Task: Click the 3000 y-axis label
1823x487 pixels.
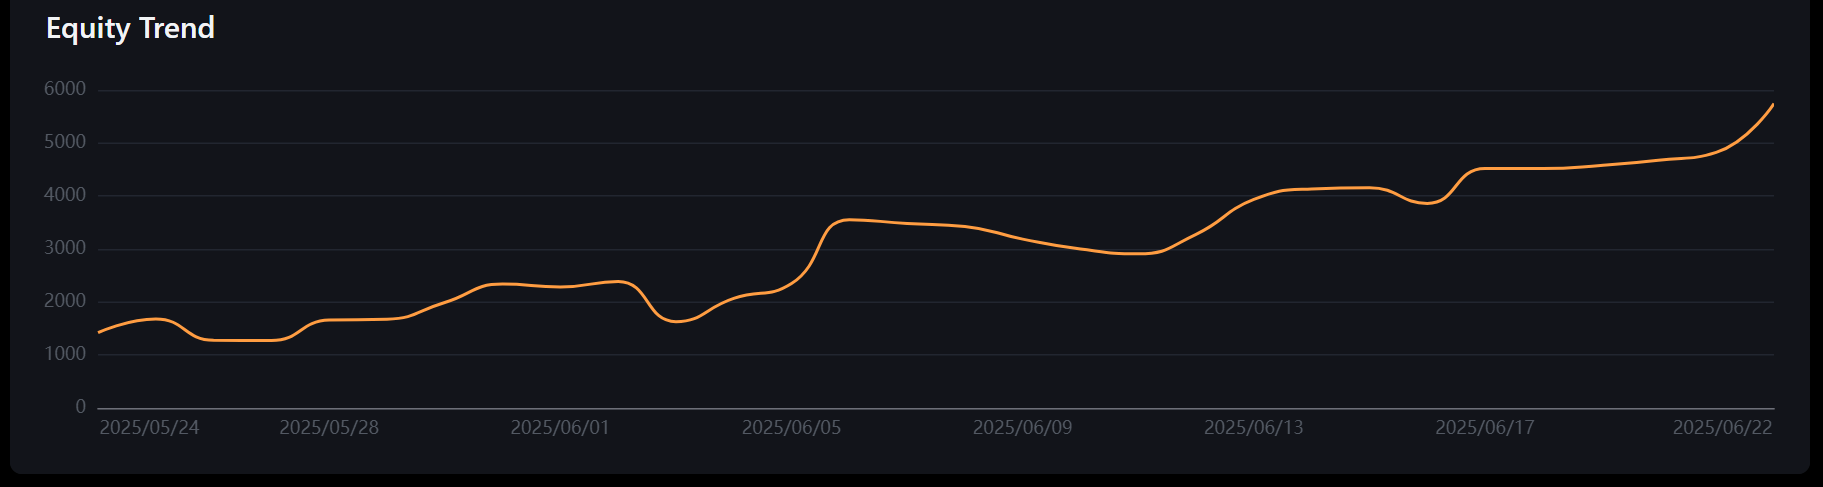Action: pos(65,248)
